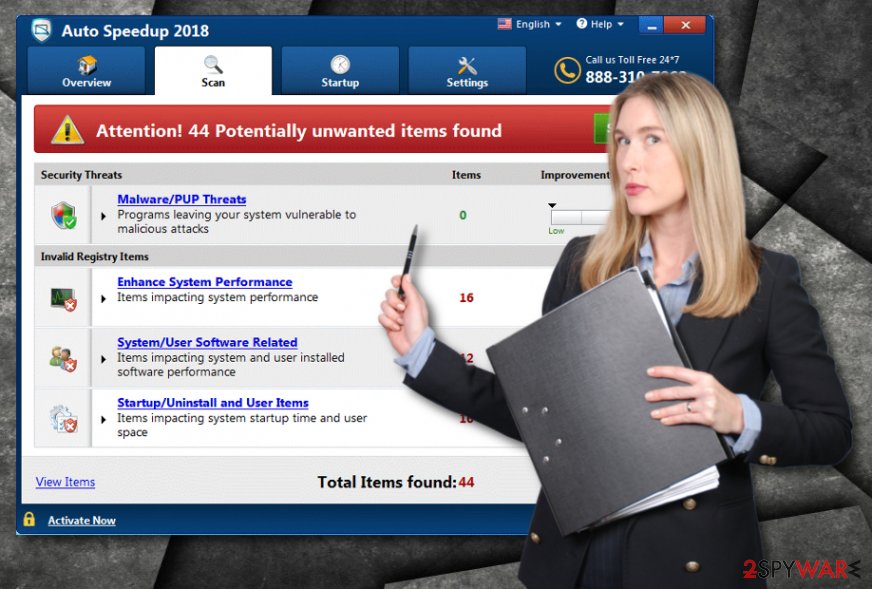Viewport: 872px width, 589px height.
Task: Click the Enhance System Performance monitor icon
Action: tap(64, 299)
